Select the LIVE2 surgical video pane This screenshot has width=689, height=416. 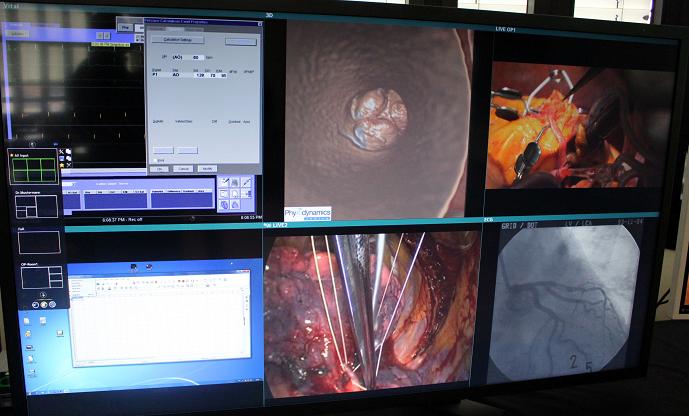(x=372, y=312)
